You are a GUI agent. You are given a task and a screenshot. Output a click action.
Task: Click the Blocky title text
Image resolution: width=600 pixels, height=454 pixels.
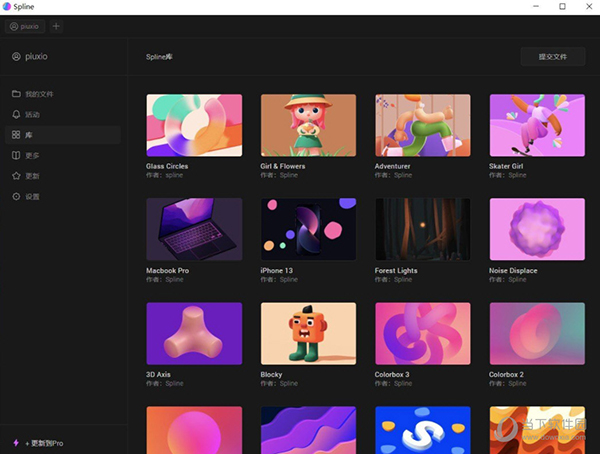(271, 374)
